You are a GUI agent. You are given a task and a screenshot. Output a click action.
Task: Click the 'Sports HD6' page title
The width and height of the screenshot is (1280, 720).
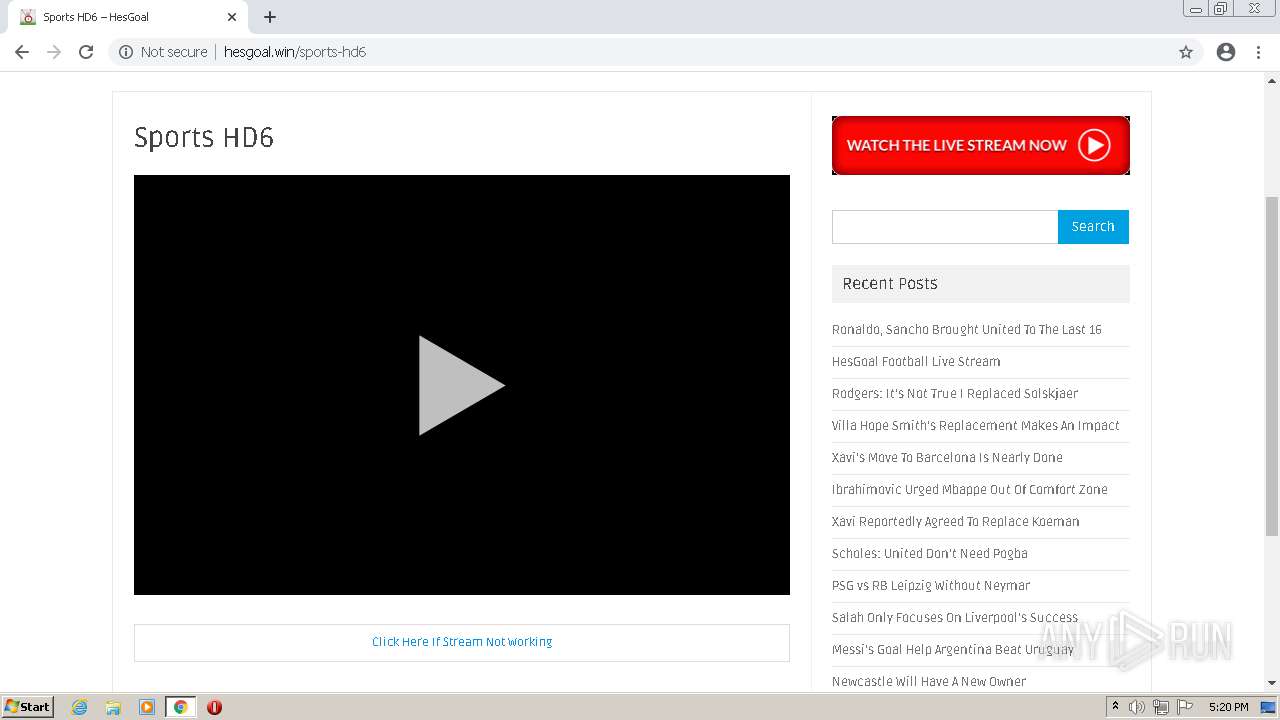204,137
